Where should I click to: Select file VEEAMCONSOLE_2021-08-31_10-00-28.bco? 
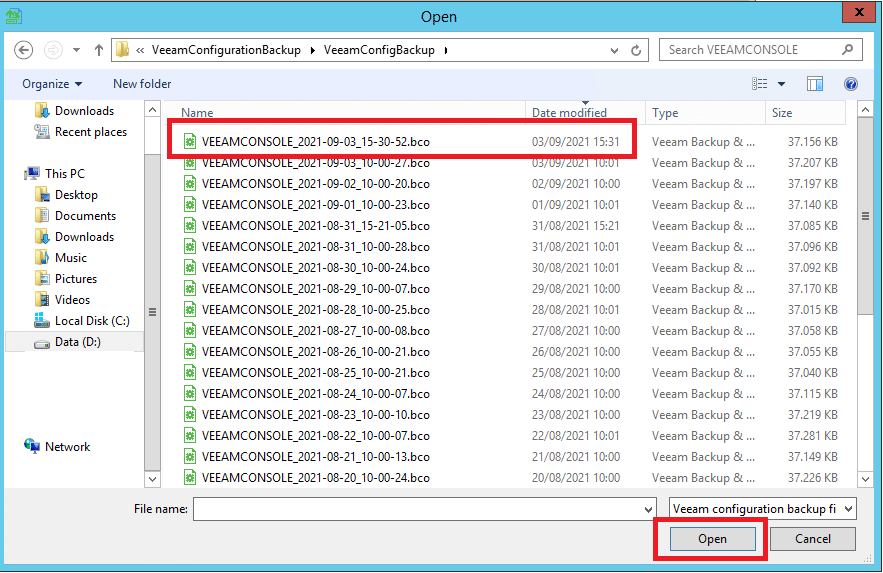(x=315, y=247)
